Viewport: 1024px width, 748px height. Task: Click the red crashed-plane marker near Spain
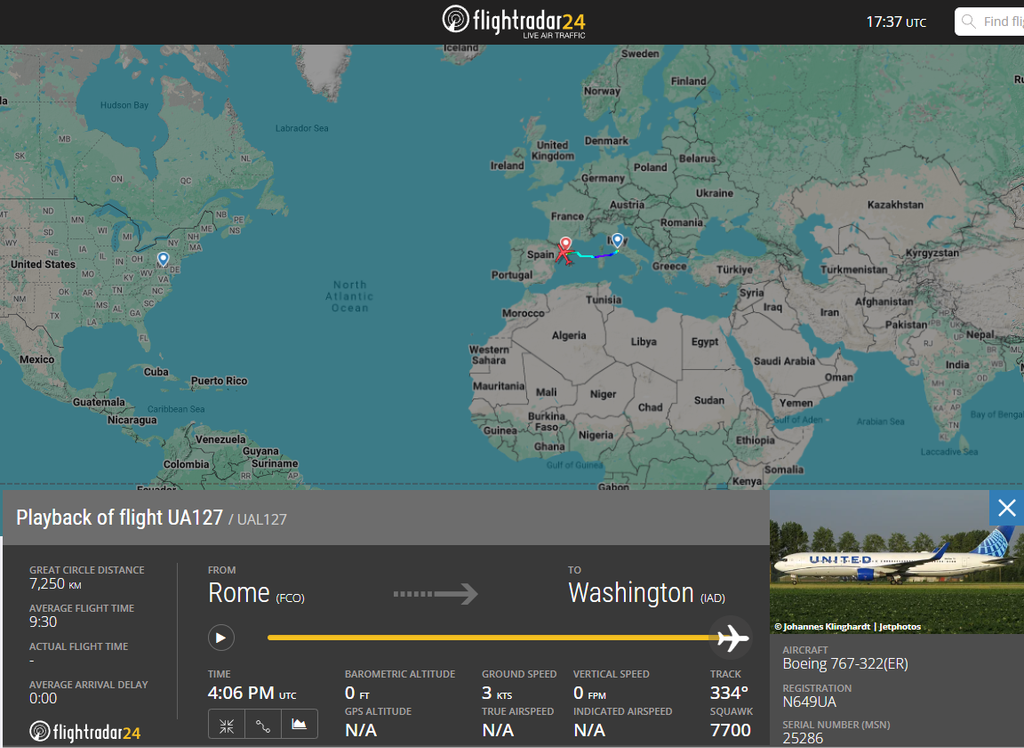pos(564,255)
